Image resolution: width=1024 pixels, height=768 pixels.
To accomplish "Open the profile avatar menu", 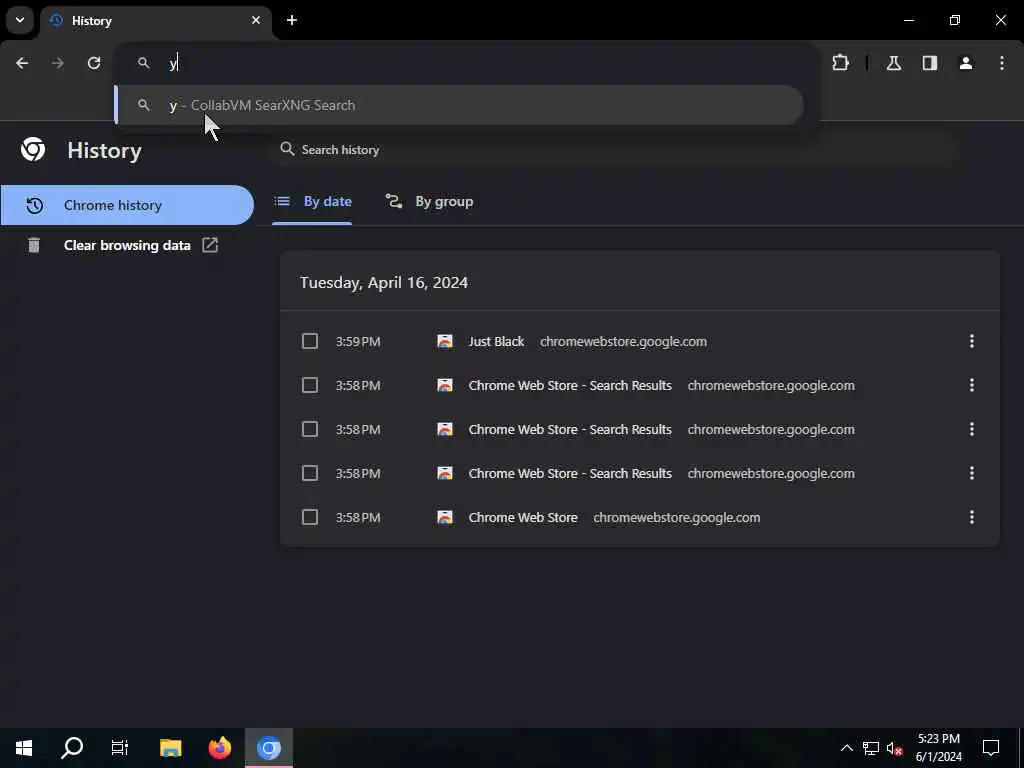I will tap(966, 63).
